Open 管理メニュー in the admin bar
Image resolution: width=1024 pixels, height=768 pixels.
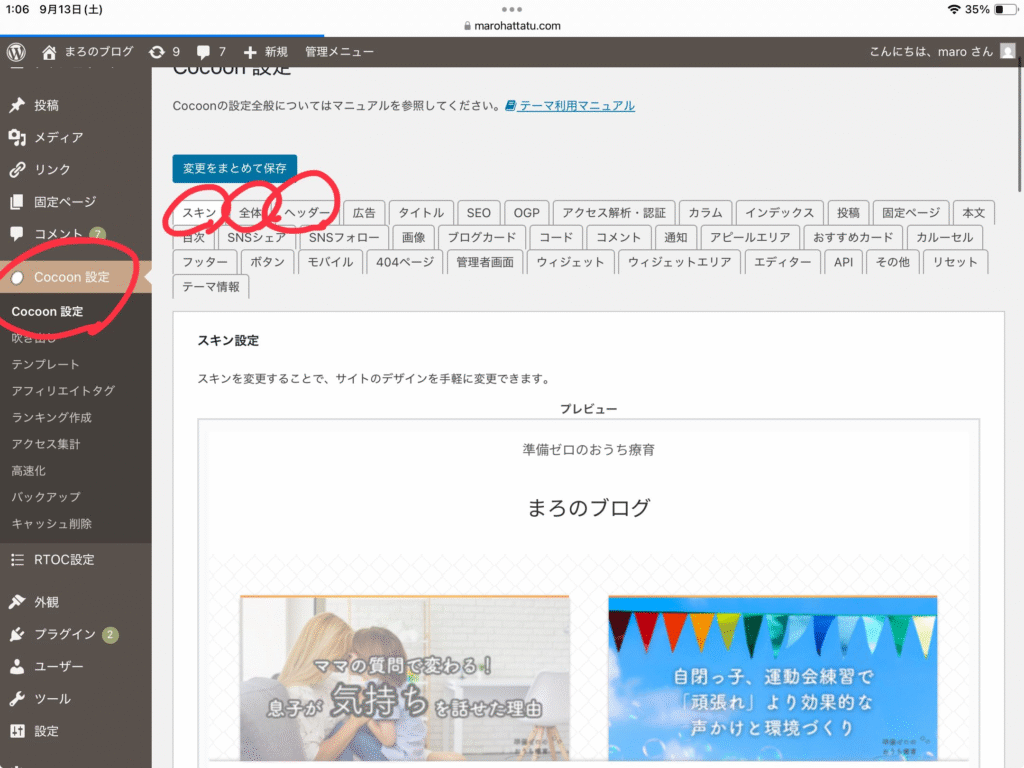coord(339,52)
